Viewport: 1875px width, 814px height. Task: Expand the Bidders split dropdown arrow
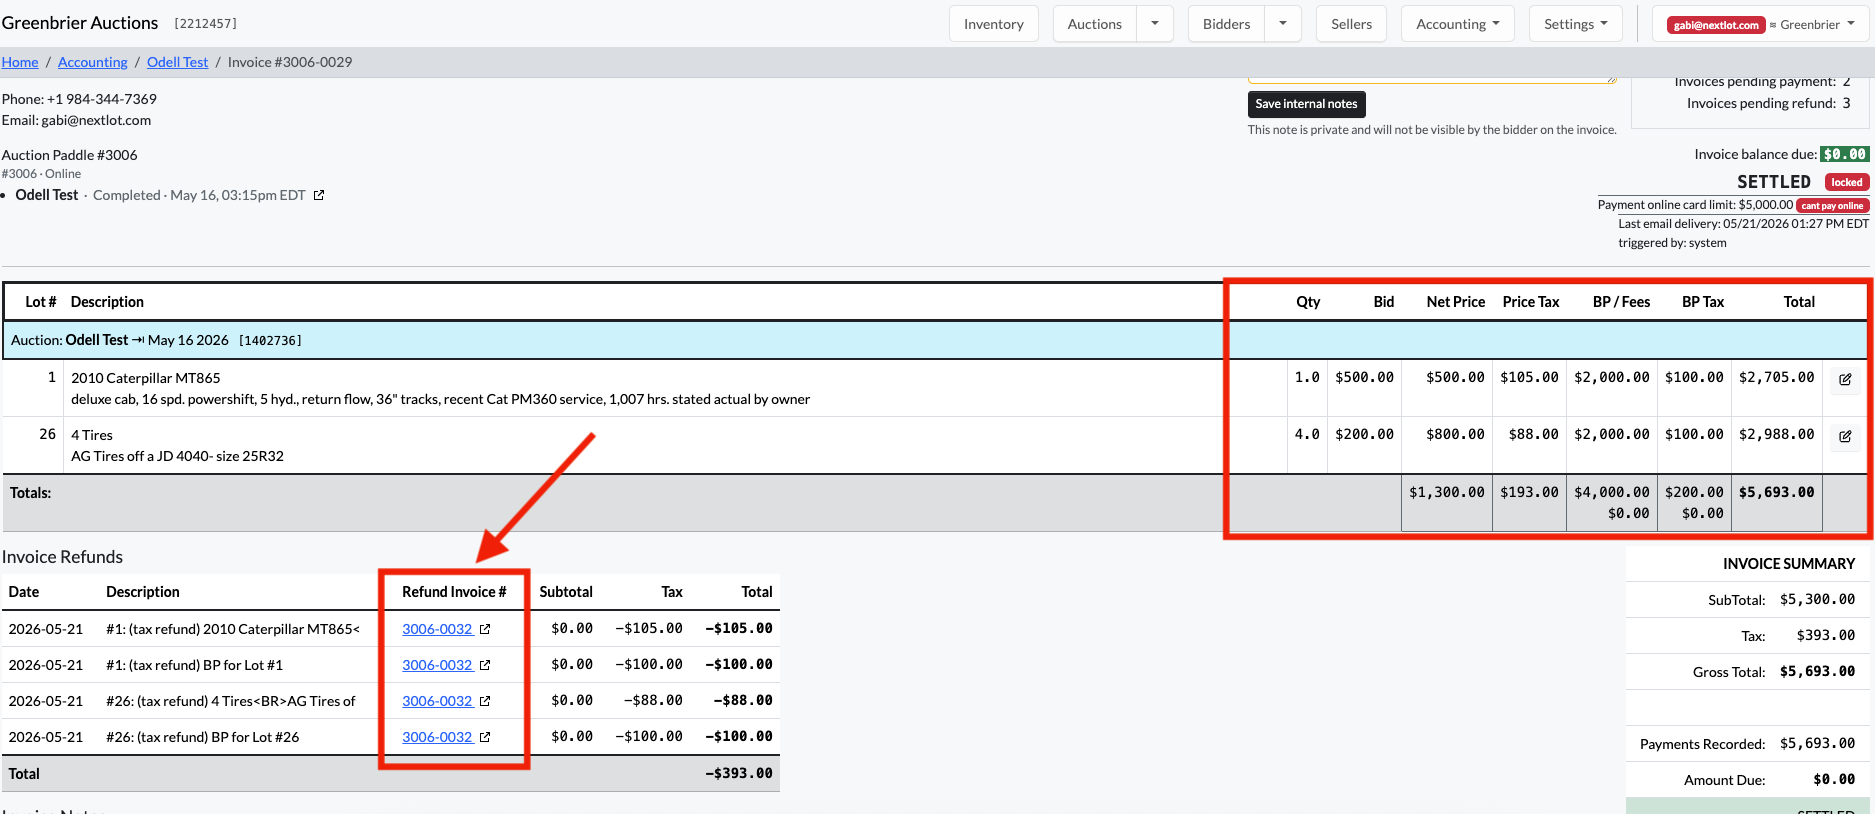tap(1283, 24)
